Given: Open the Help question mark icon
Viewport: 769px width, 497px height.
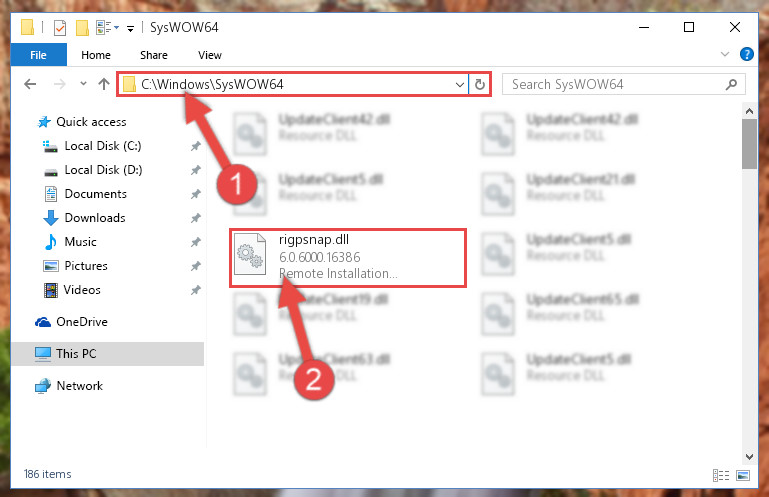Looking at the screenshot, I should tap(746, 54).
